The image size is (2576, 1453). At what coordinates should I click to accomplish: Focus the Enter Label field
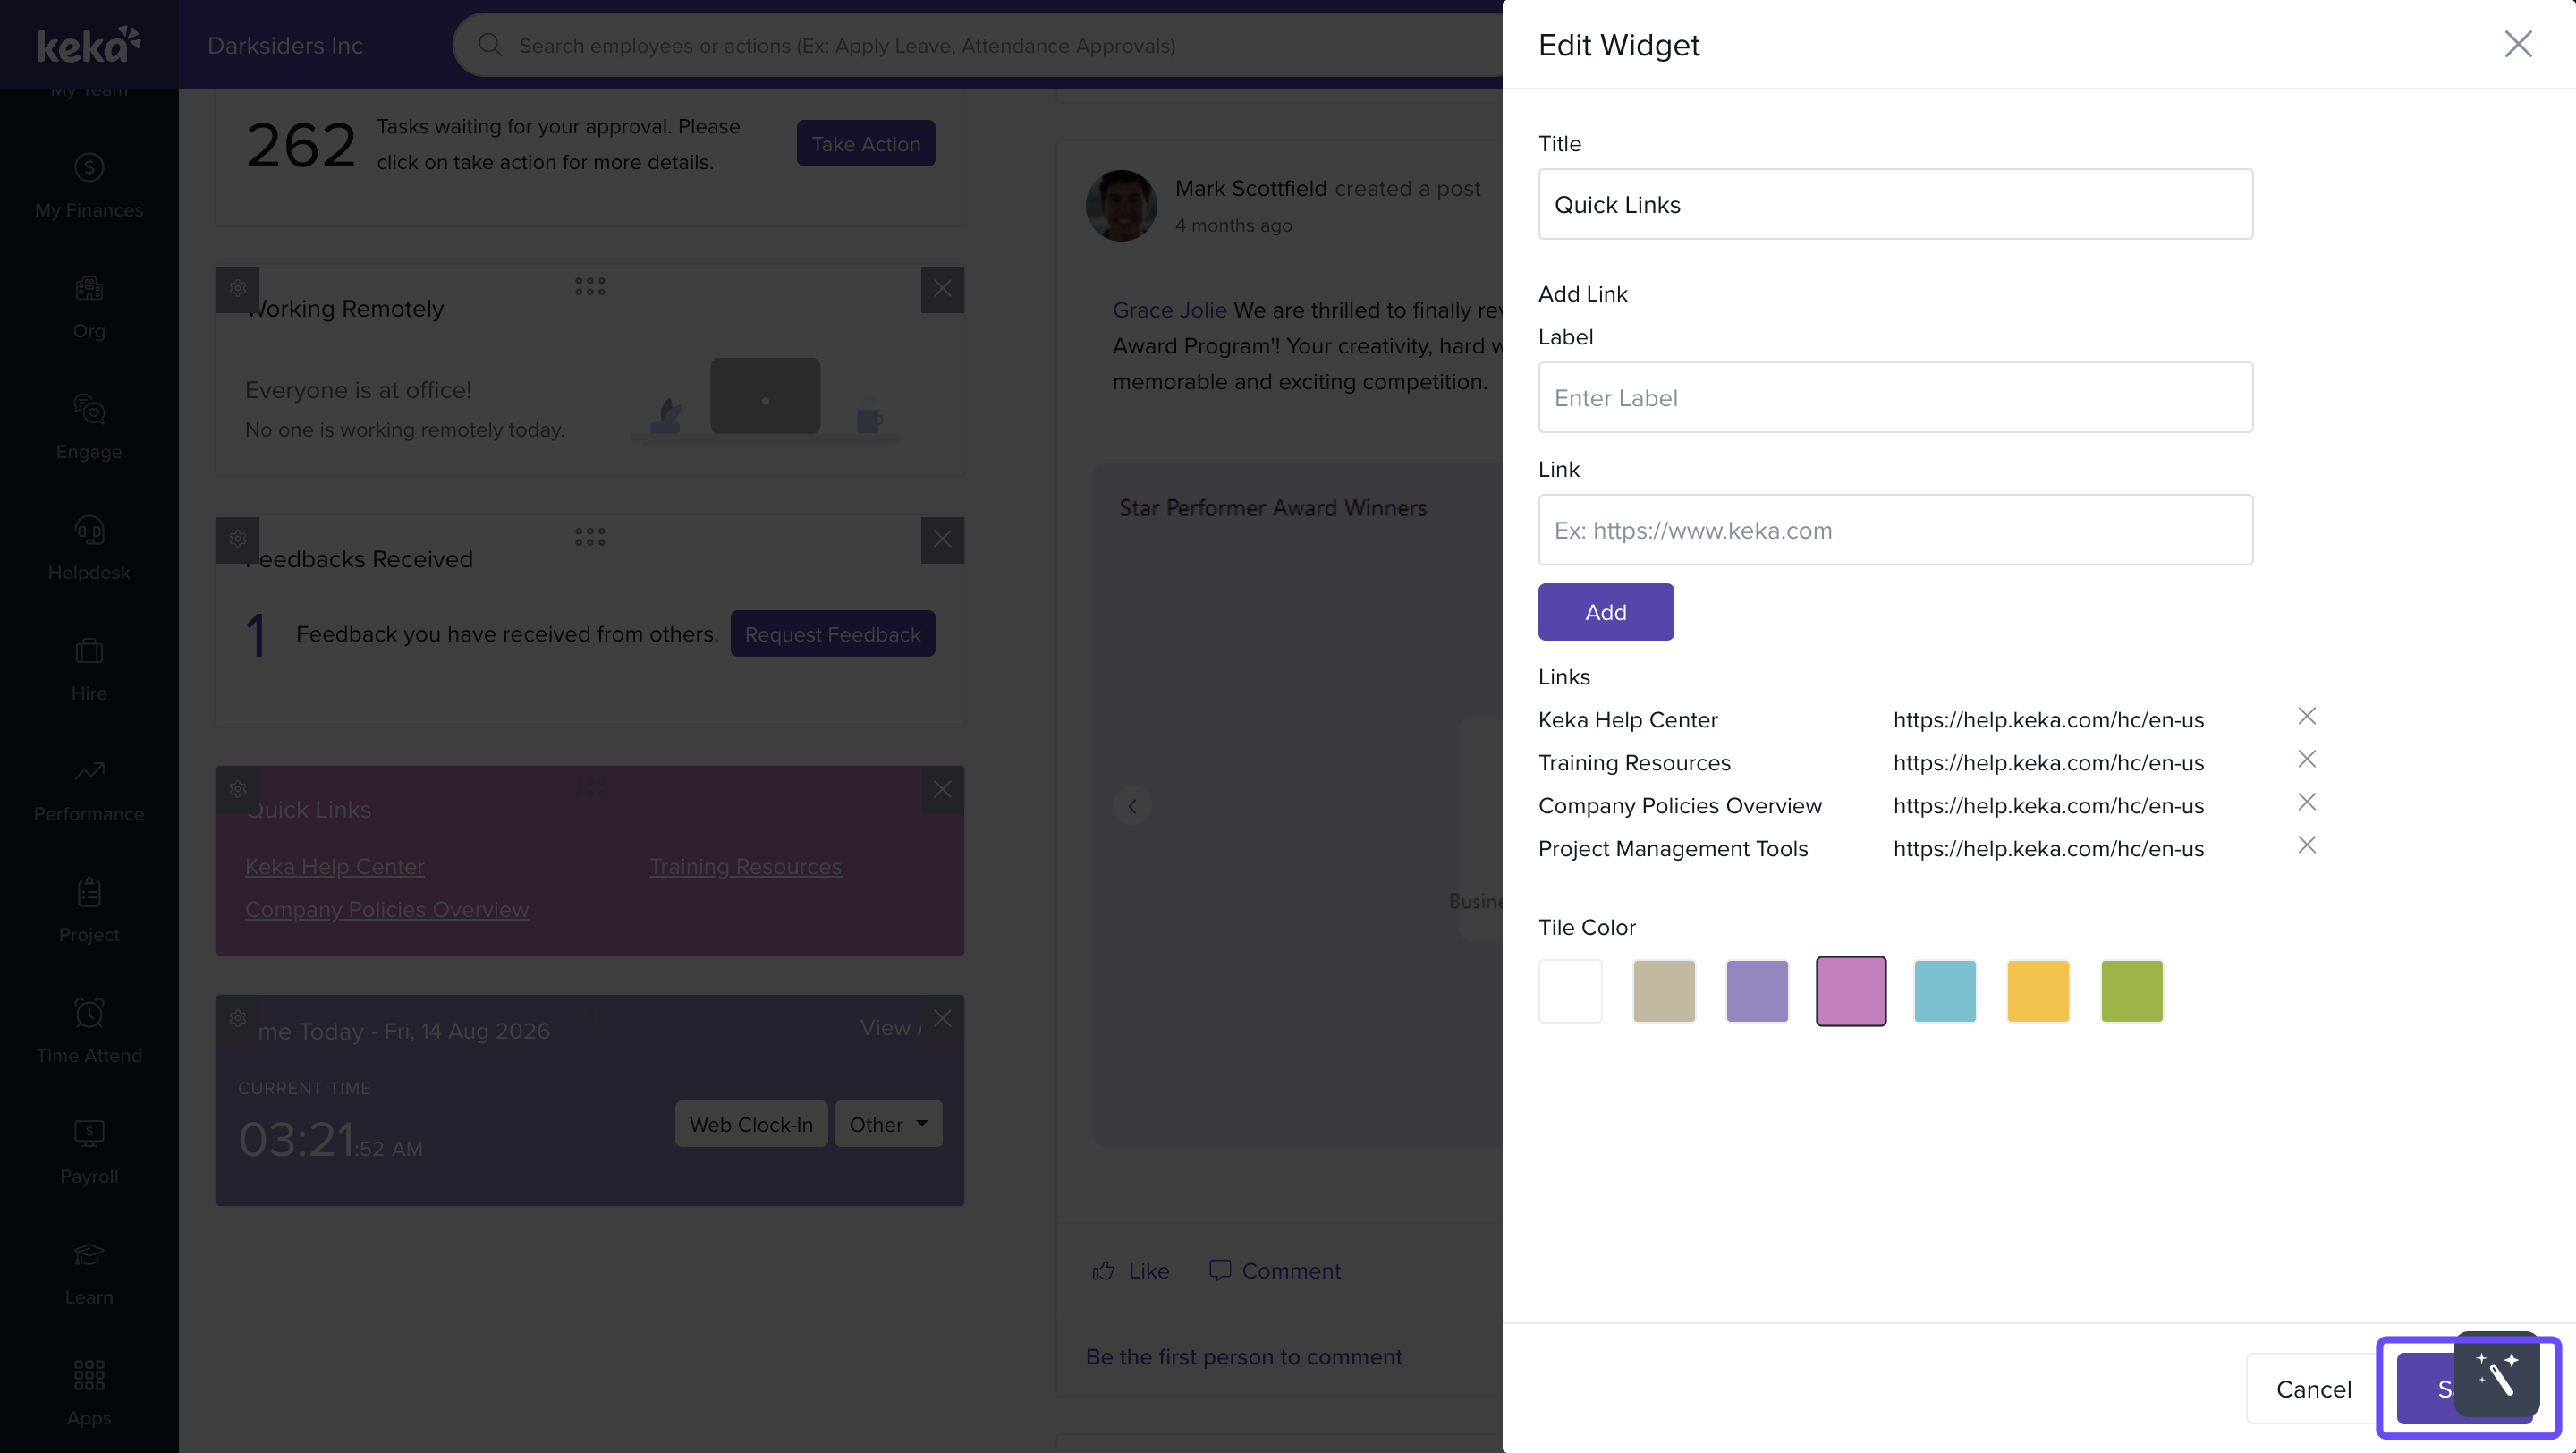pyautogui.click(x=1895, y=397)
